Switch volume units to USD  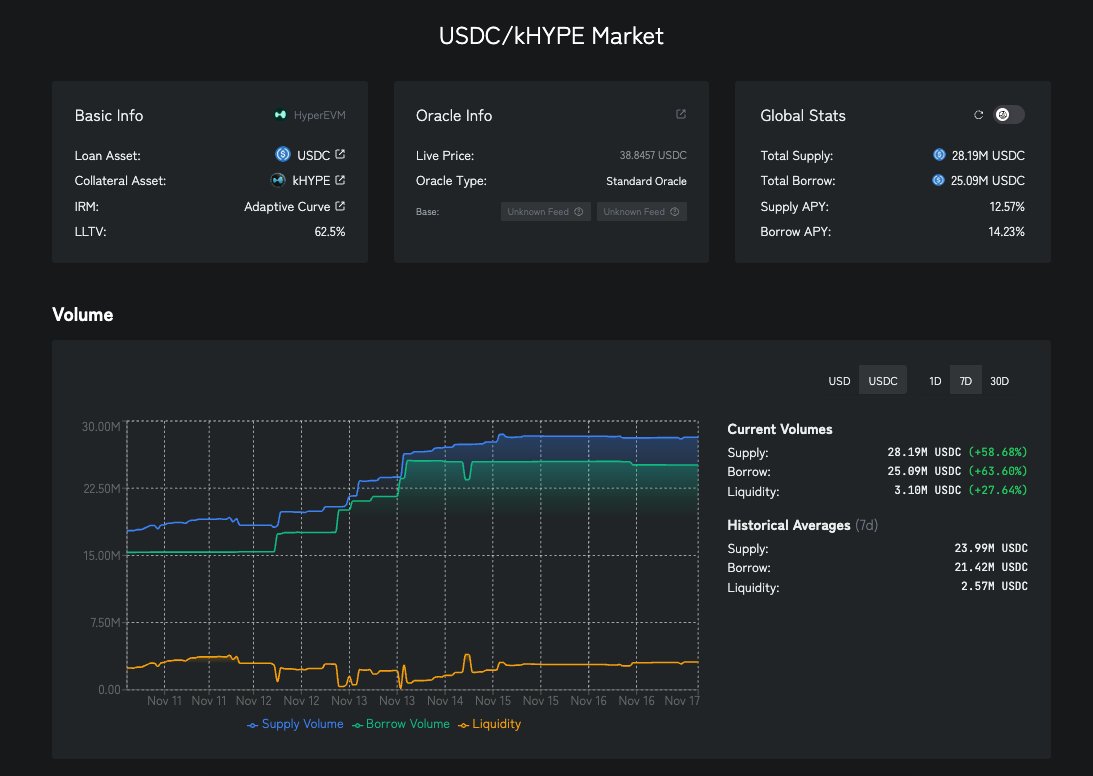(839, 381)
